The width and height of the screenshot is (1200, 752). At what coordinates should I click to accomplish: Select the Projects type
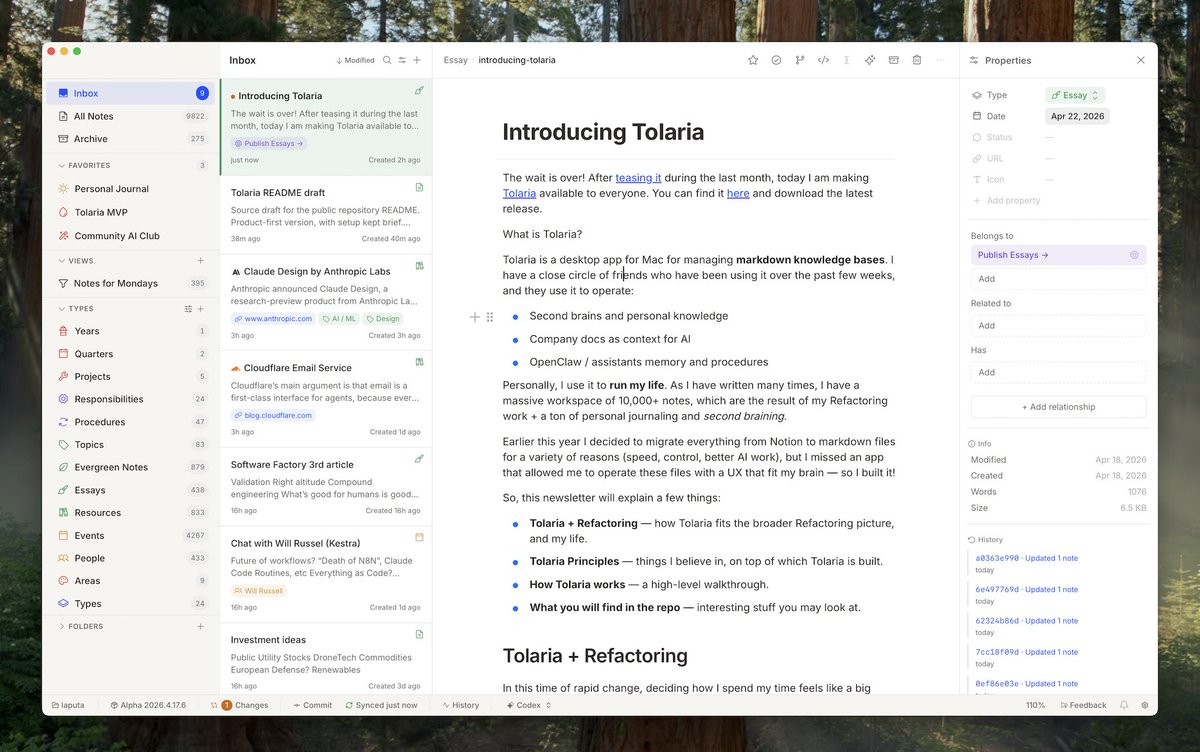point(131,376)
